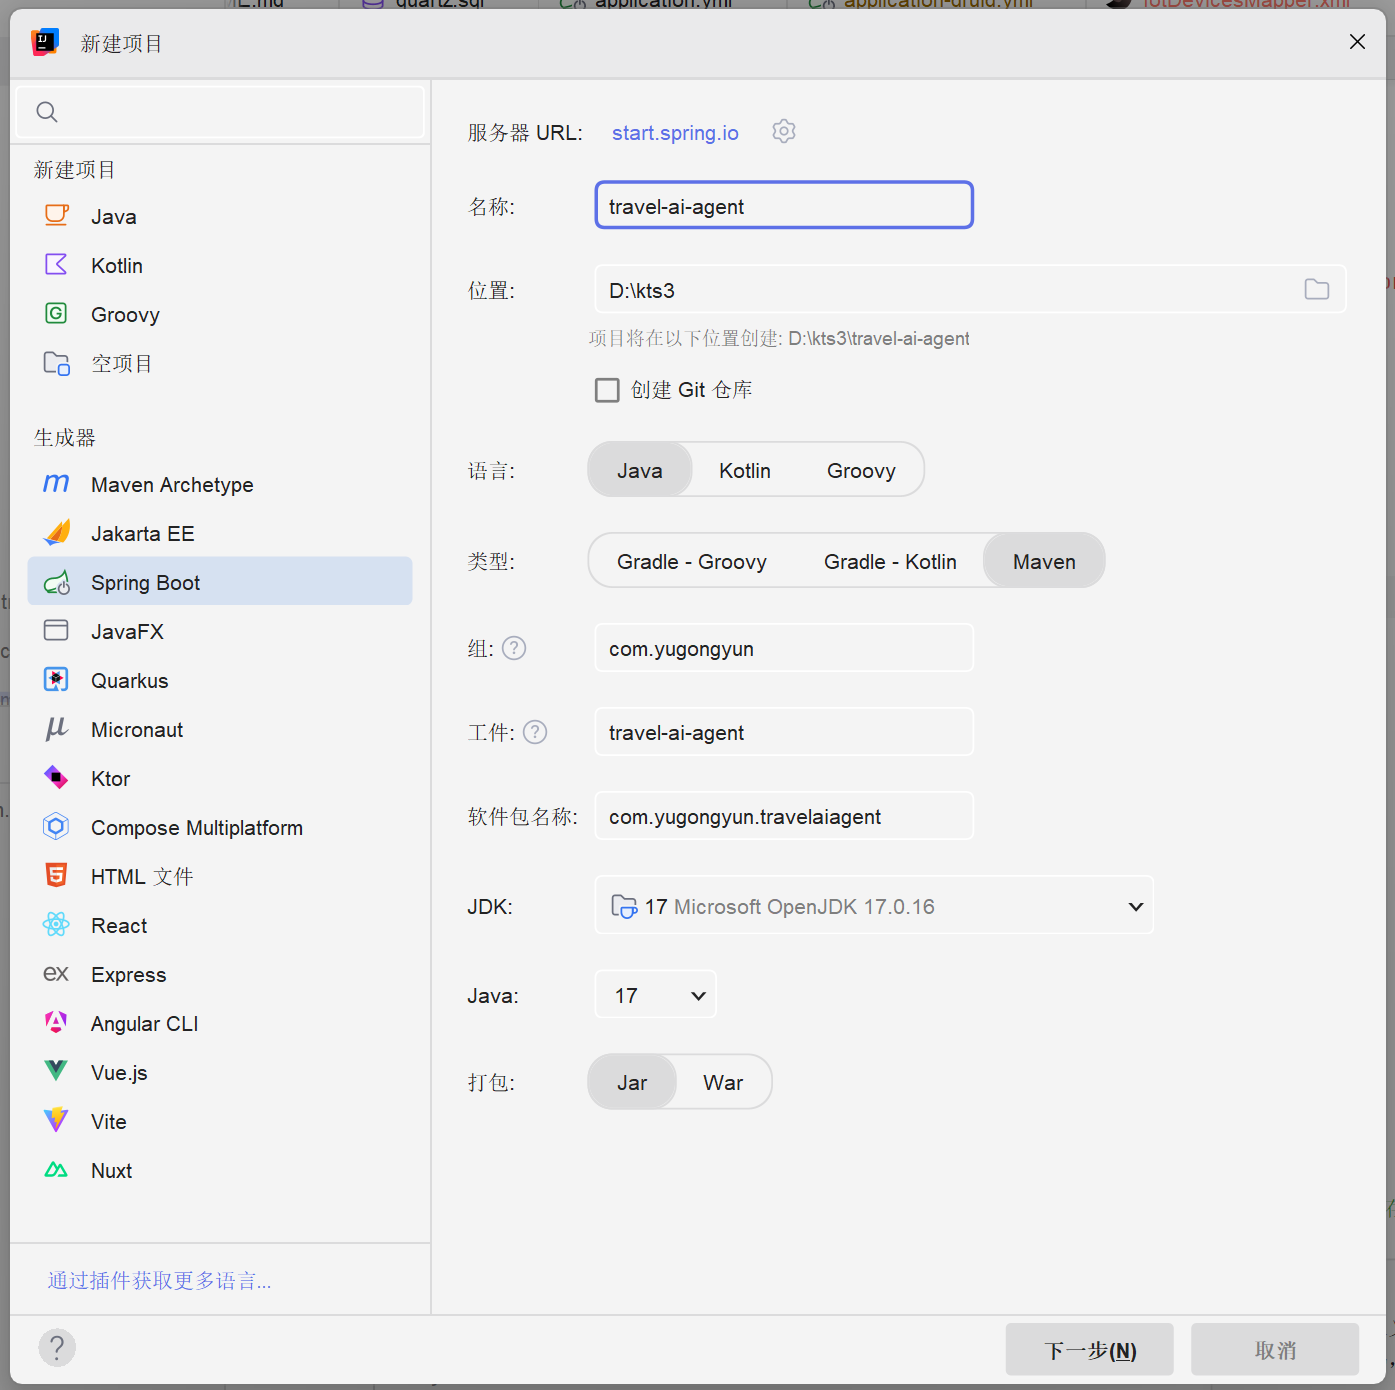Open dialog help question mark button
Image resolution: width=1395 pixels, height=1390 pixels.
57,1348
